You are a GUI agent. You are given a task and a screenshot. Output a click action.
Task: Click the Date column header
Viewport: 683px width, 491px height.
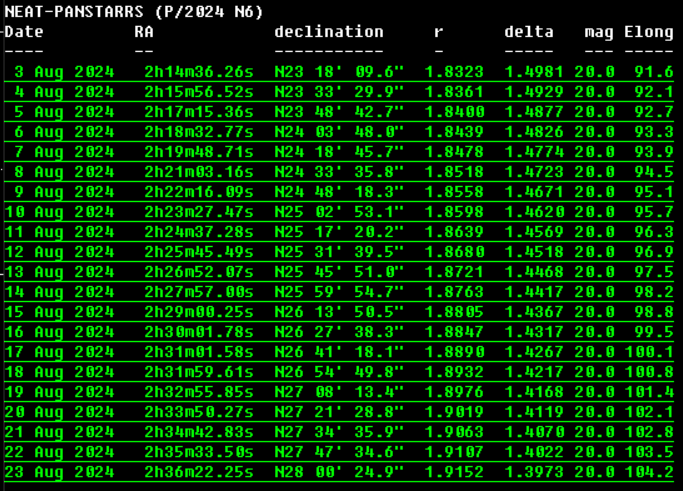[x=24, y=31]
